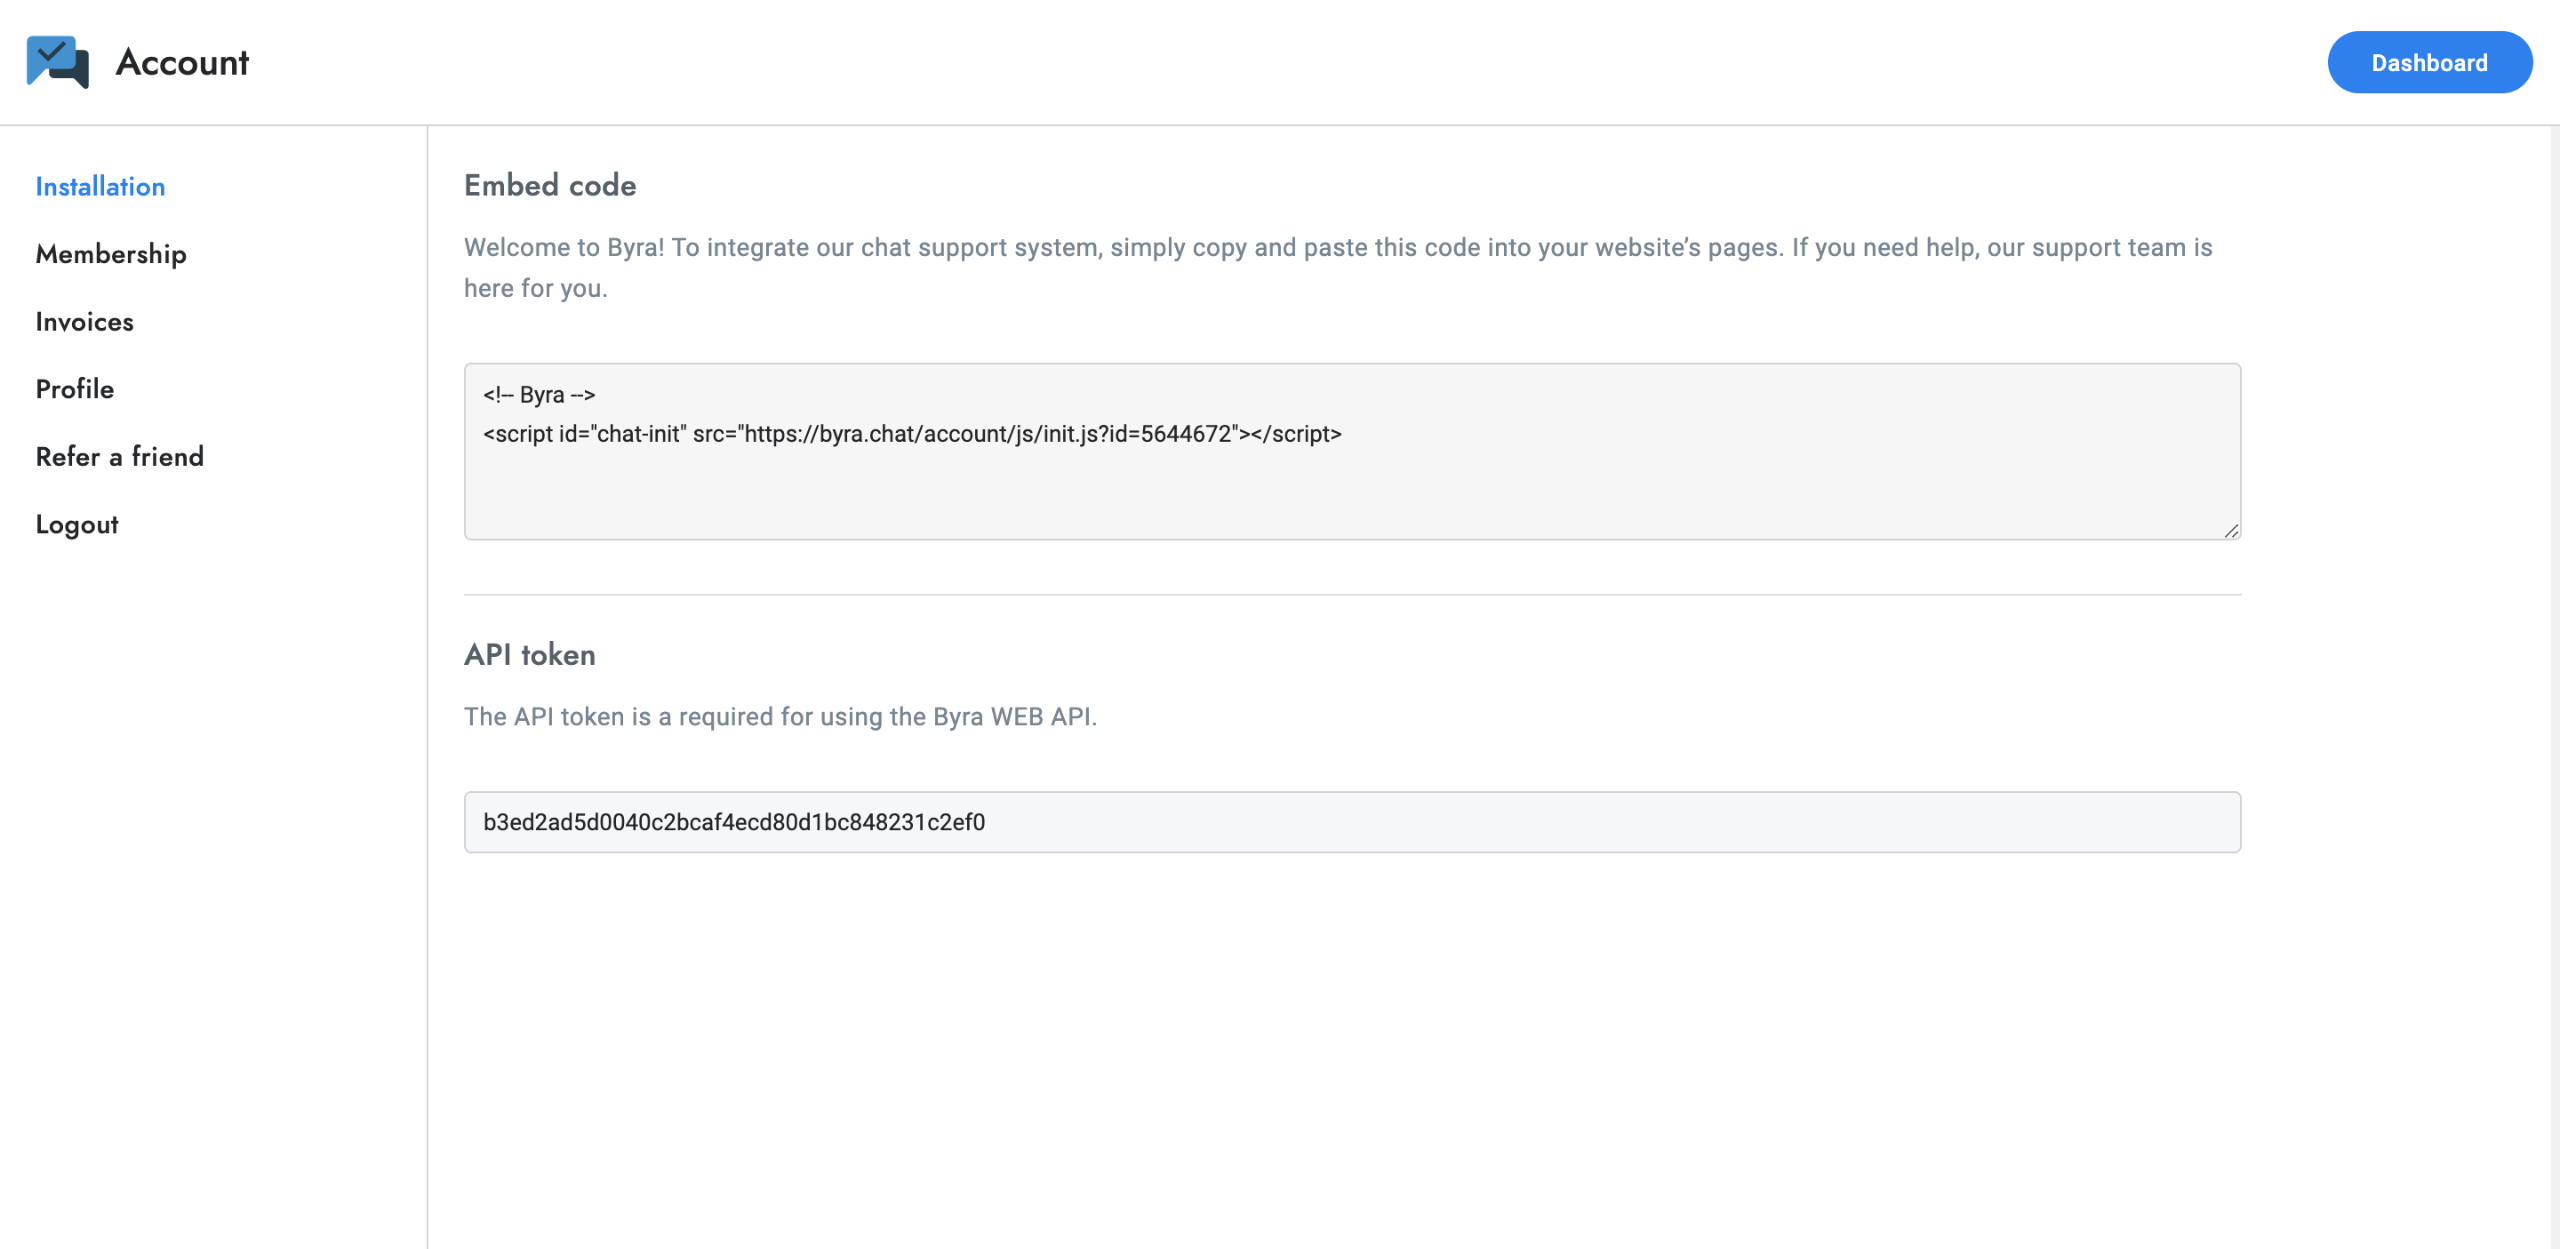This screenshot has height=1249, width=2560.
Task: Select the Installation menu item
Action: 100,187
